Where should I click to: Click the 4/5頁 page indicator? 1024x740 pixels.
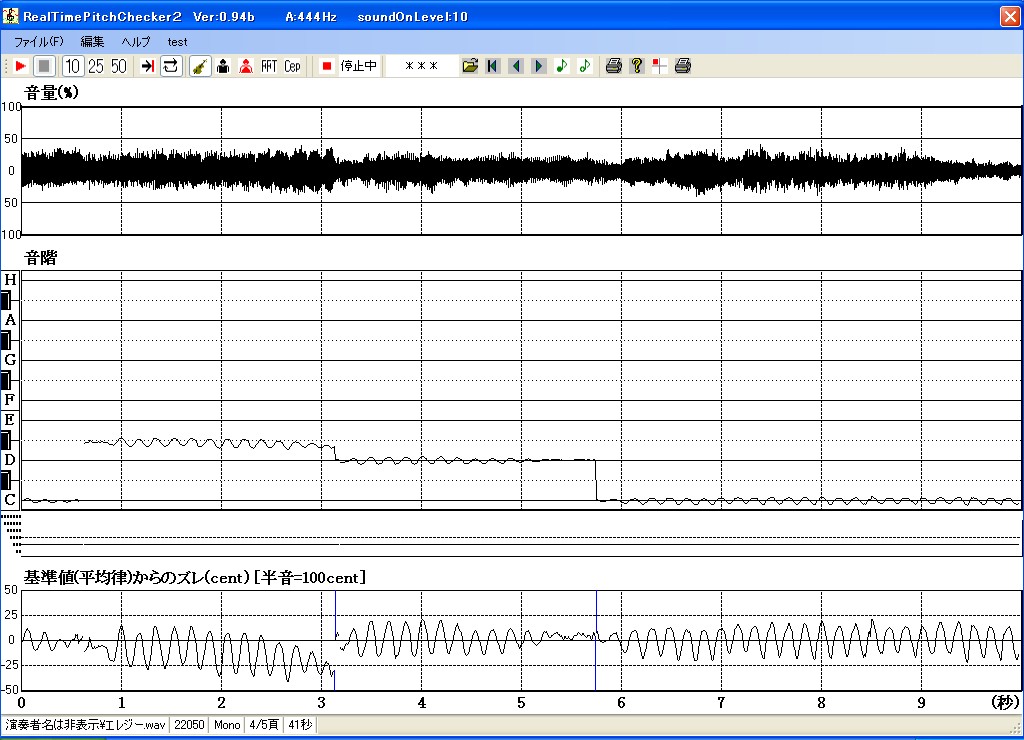tap(264, 725)
